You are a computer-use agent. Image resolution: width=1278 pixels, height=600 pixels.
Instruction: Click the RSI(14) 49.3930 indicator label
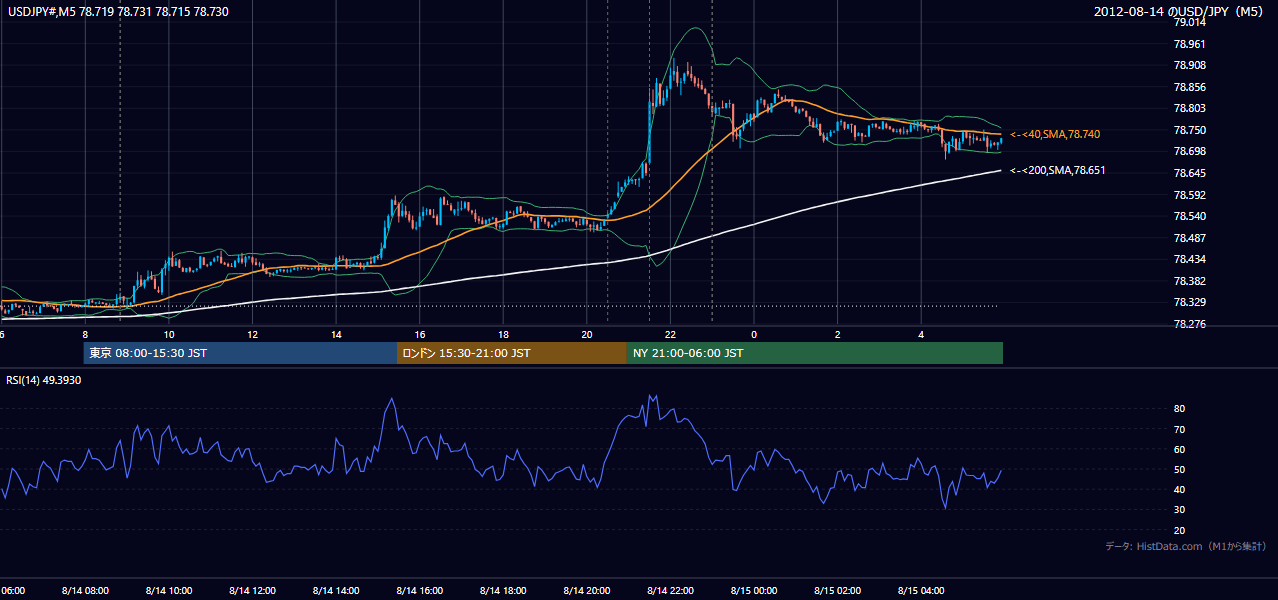[x=44, y=381]
